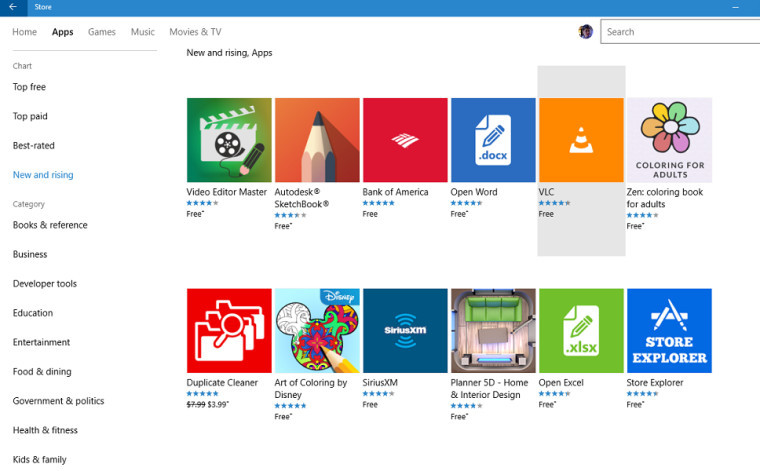Click the $7.99 $3.99 price text
The height and width of the screenshot is (471, 760).
[x=207, y=405]
